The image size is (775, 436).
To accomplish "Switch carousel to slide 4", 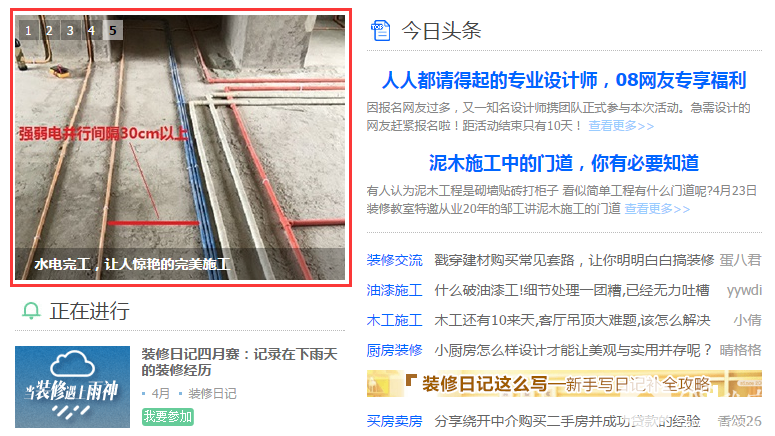I will point(92,31).
